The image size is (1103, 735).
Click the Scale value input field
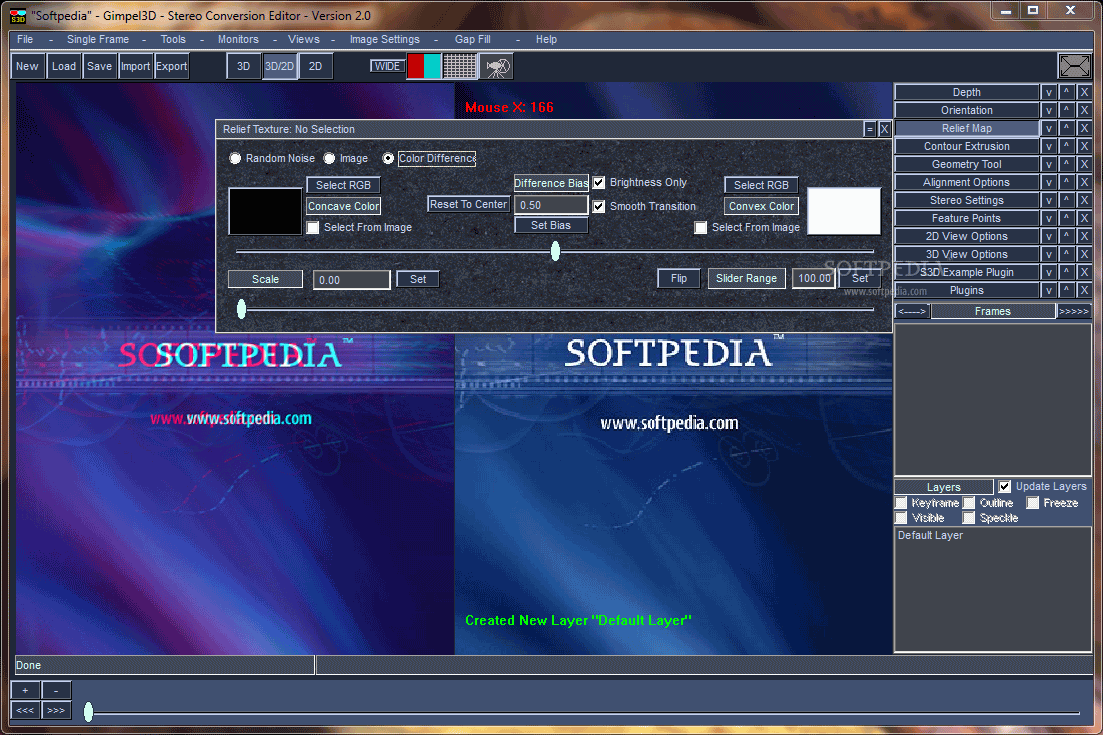(x=351, y=280)
